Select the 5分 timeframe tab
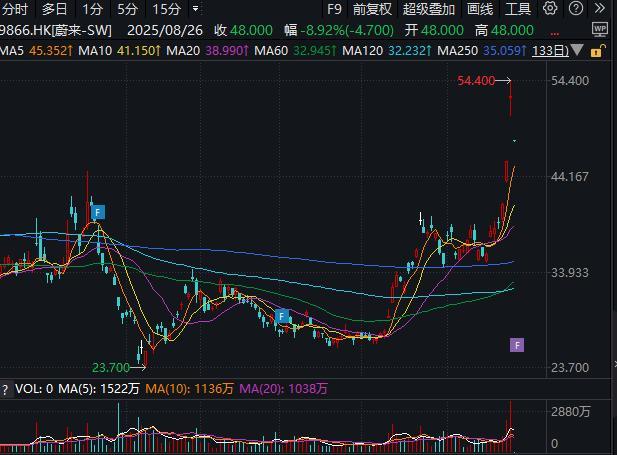This screenshot has height=455, width=617. coord(128,9)
